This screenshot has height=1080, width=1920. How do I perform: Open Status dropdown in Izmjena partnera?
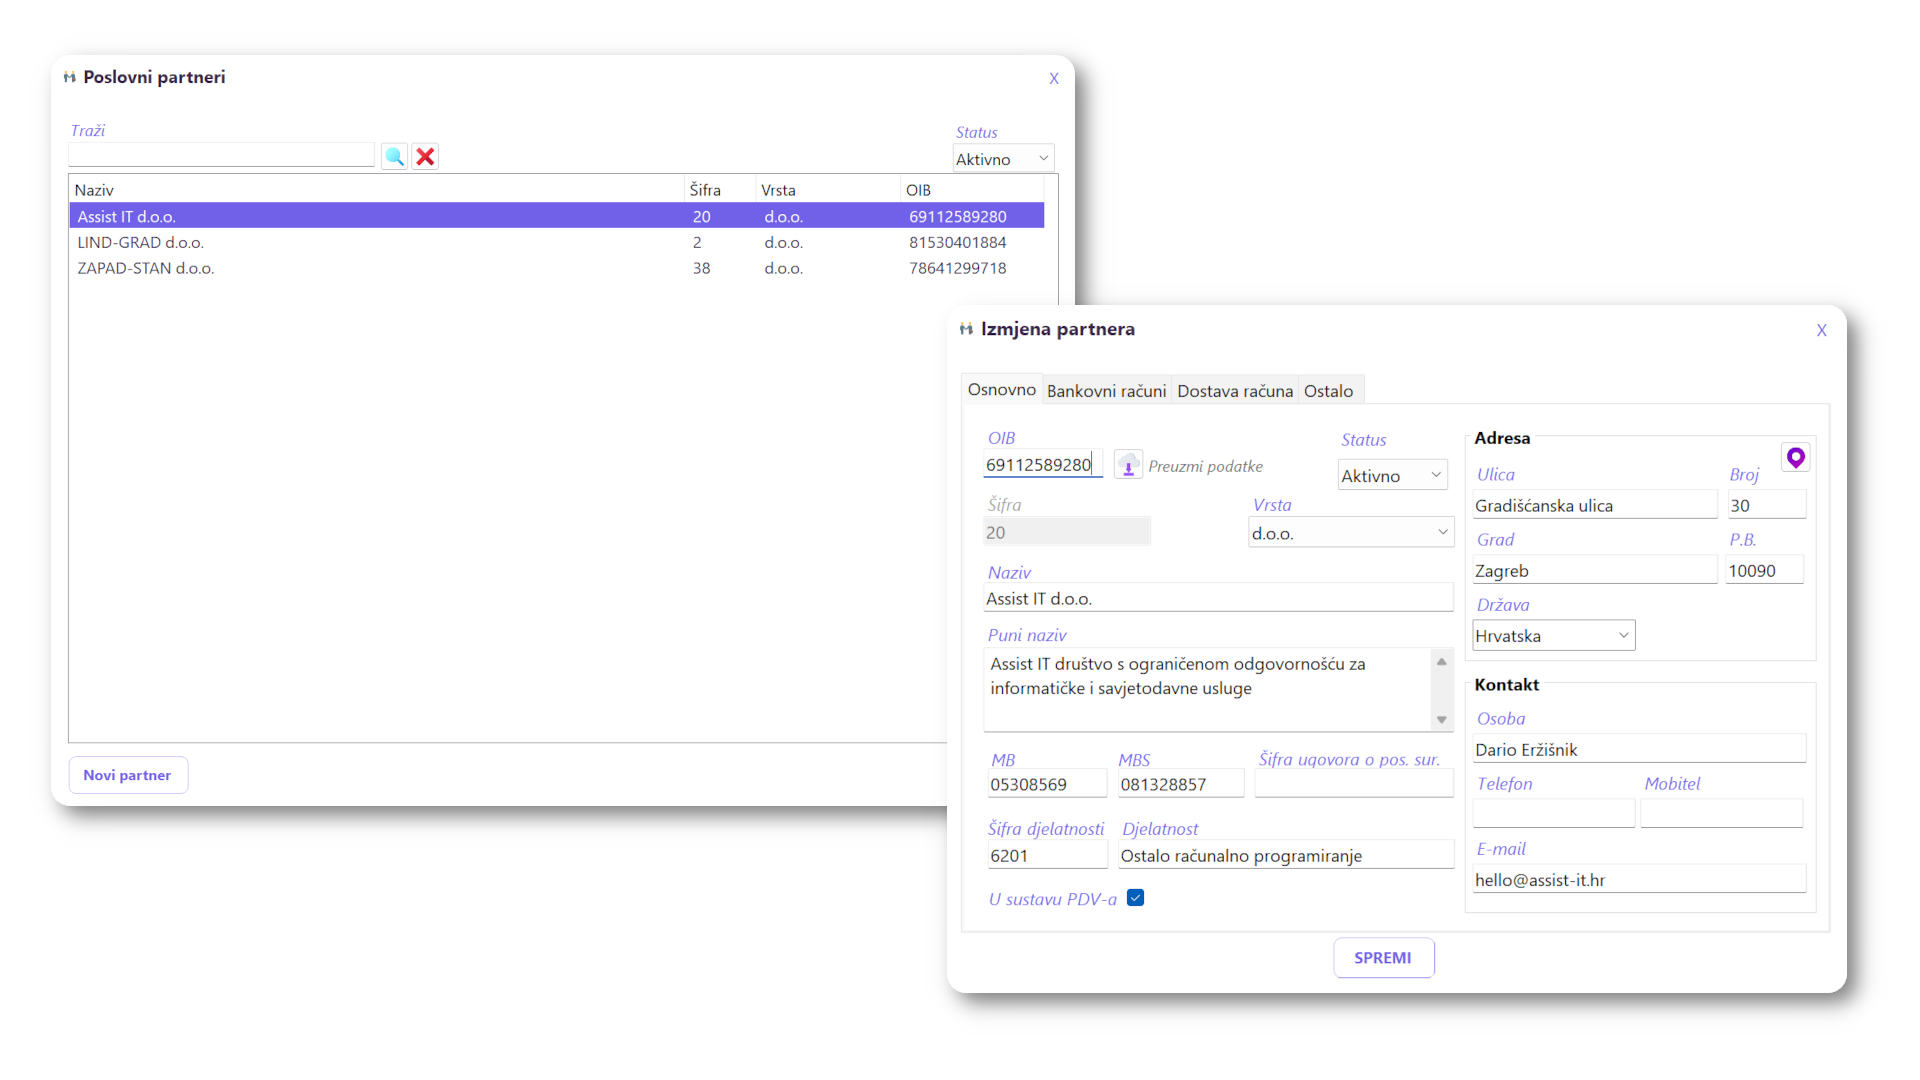click(x=1392, y=476)
